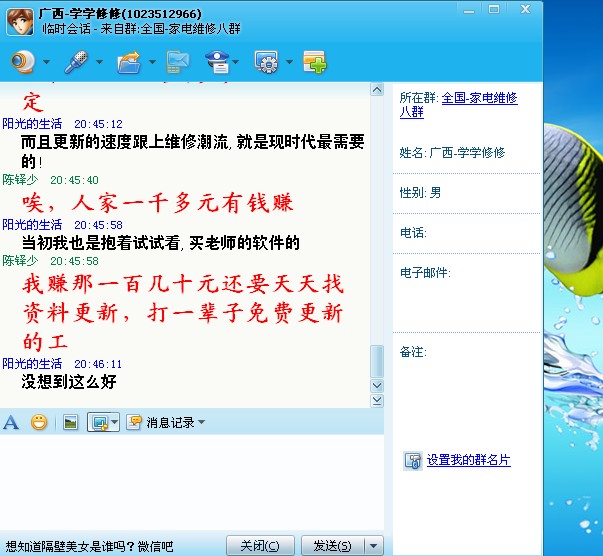Open the webcam options dropdown arrow
The width and height of the screenshot is (603, 556).
47,62
